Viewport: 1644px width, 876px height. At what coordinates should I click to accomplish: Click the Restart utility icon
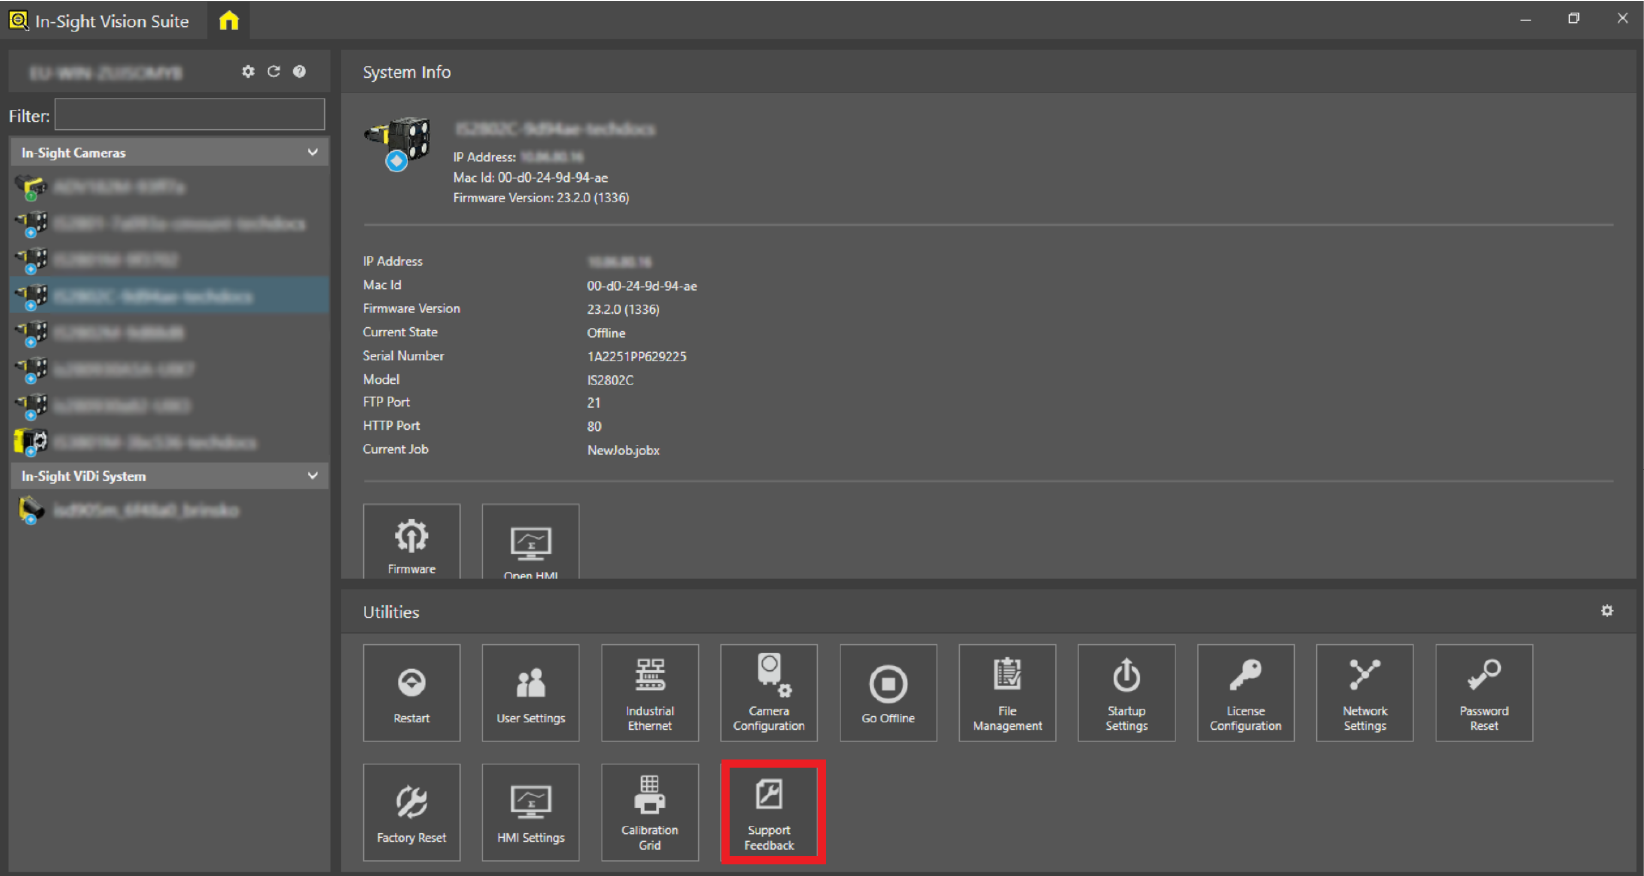tap(411, 692)
